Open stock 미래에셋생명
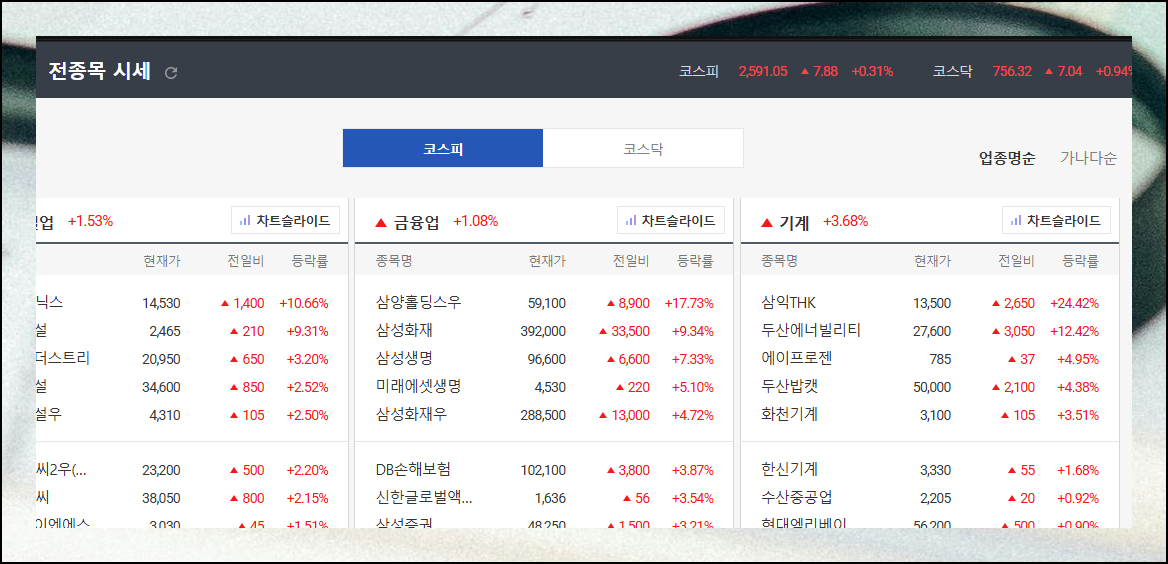The width and height of the screenshot is (1168, 564). coord(419,387)
